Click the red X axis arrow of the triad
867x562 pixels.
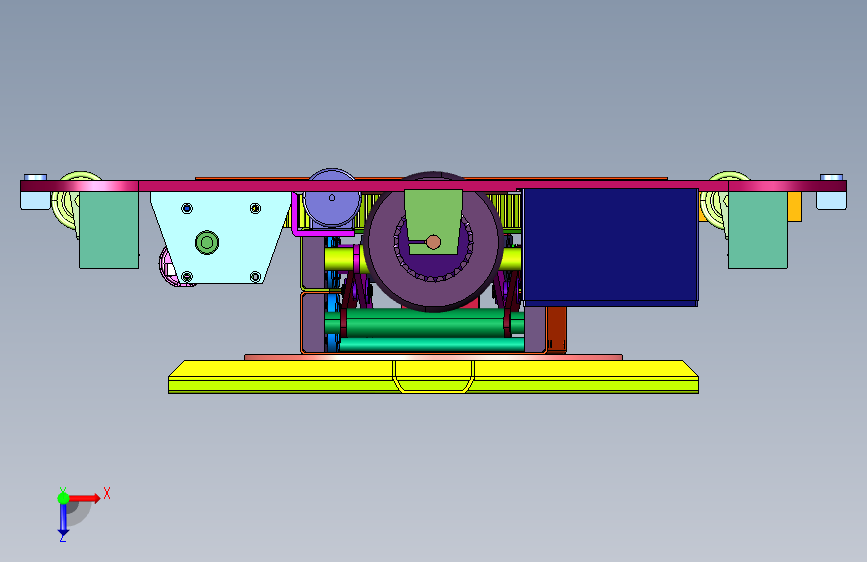coord(86,498)
